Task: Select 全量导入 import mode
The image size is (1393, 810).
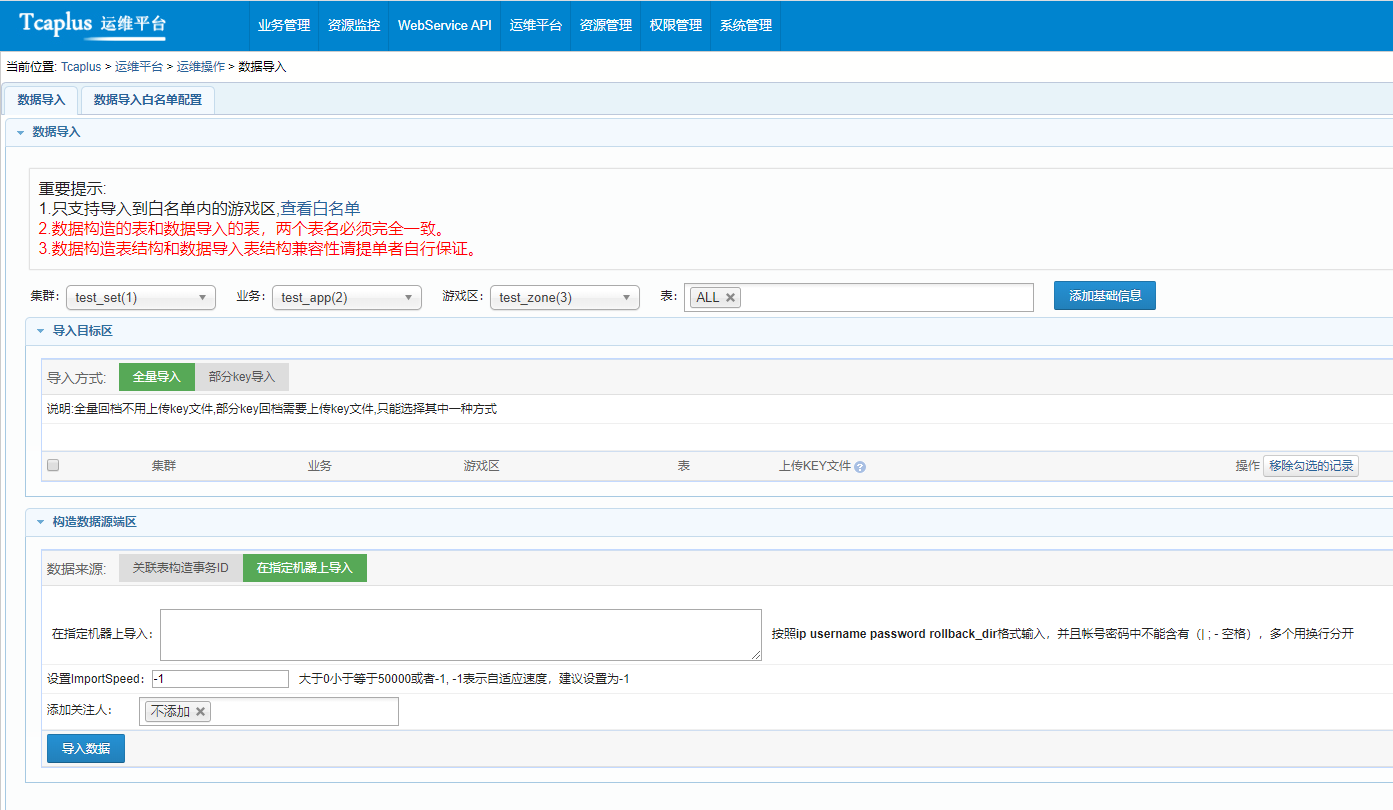Action: [156, 377]
